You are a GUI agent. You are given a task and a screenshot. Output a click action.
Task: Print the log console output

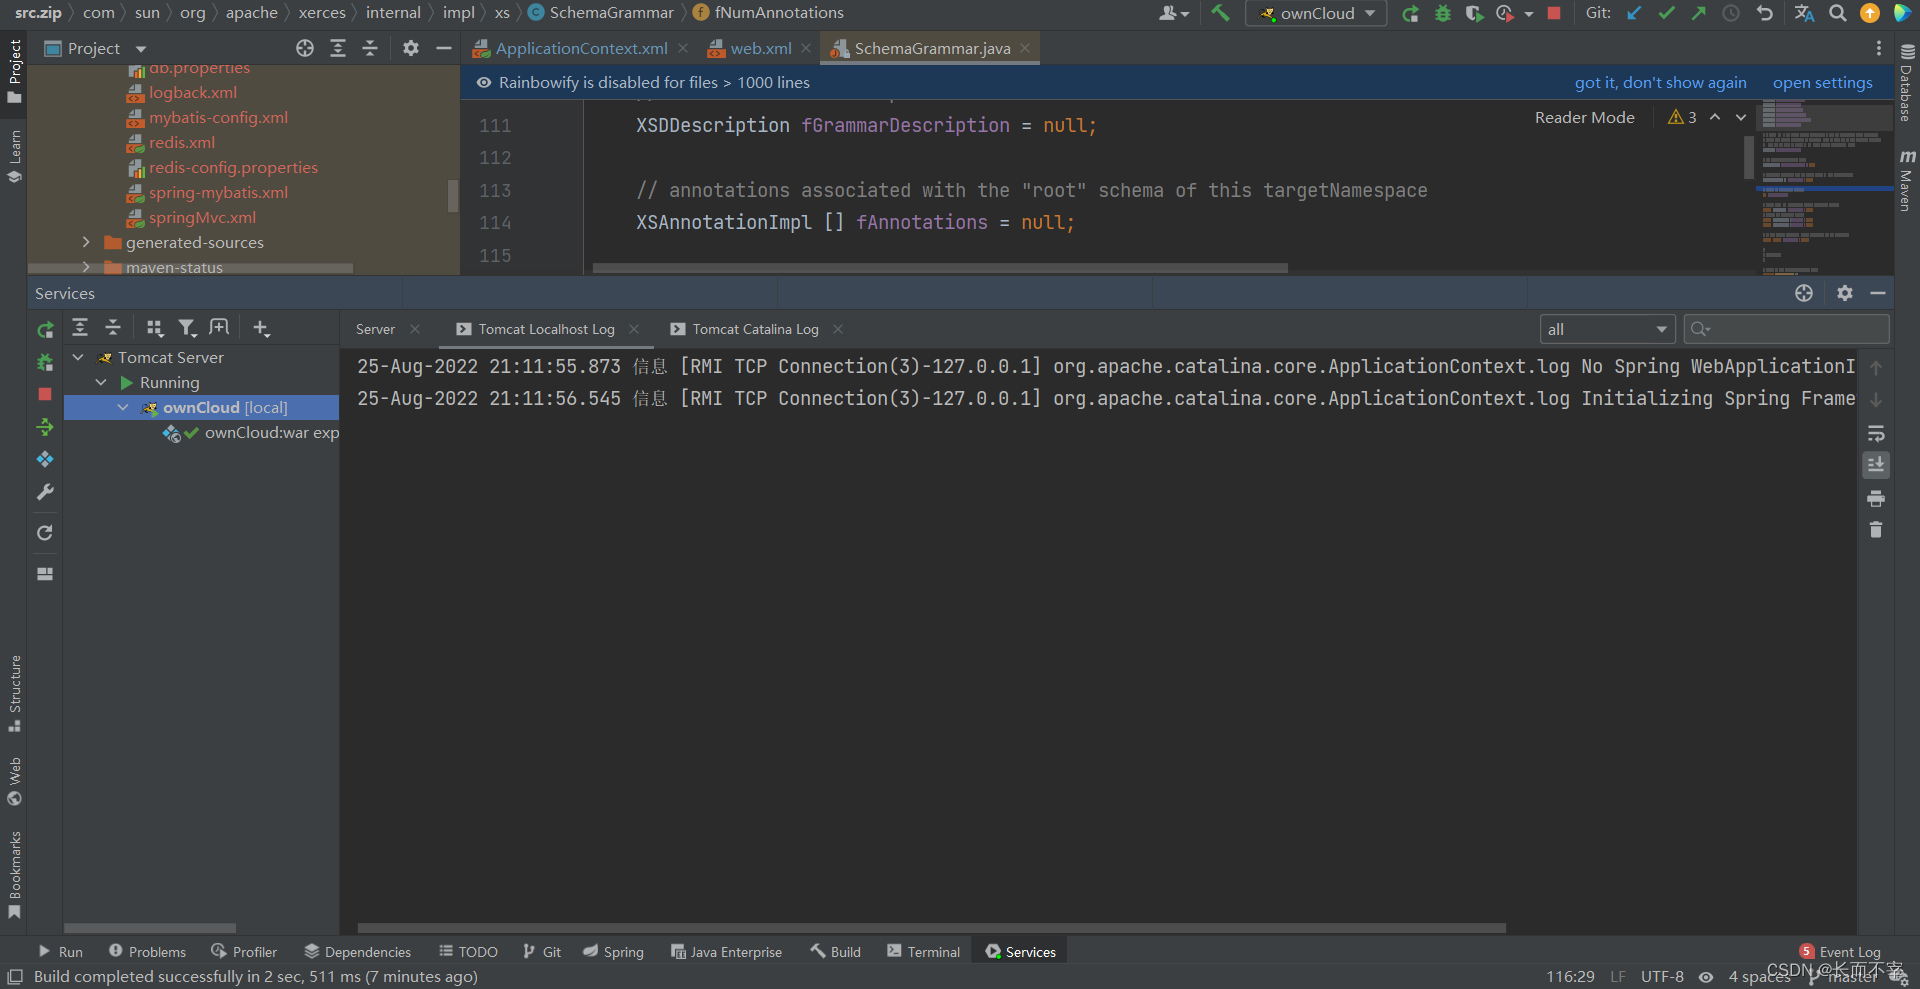tap(1876, 498)
